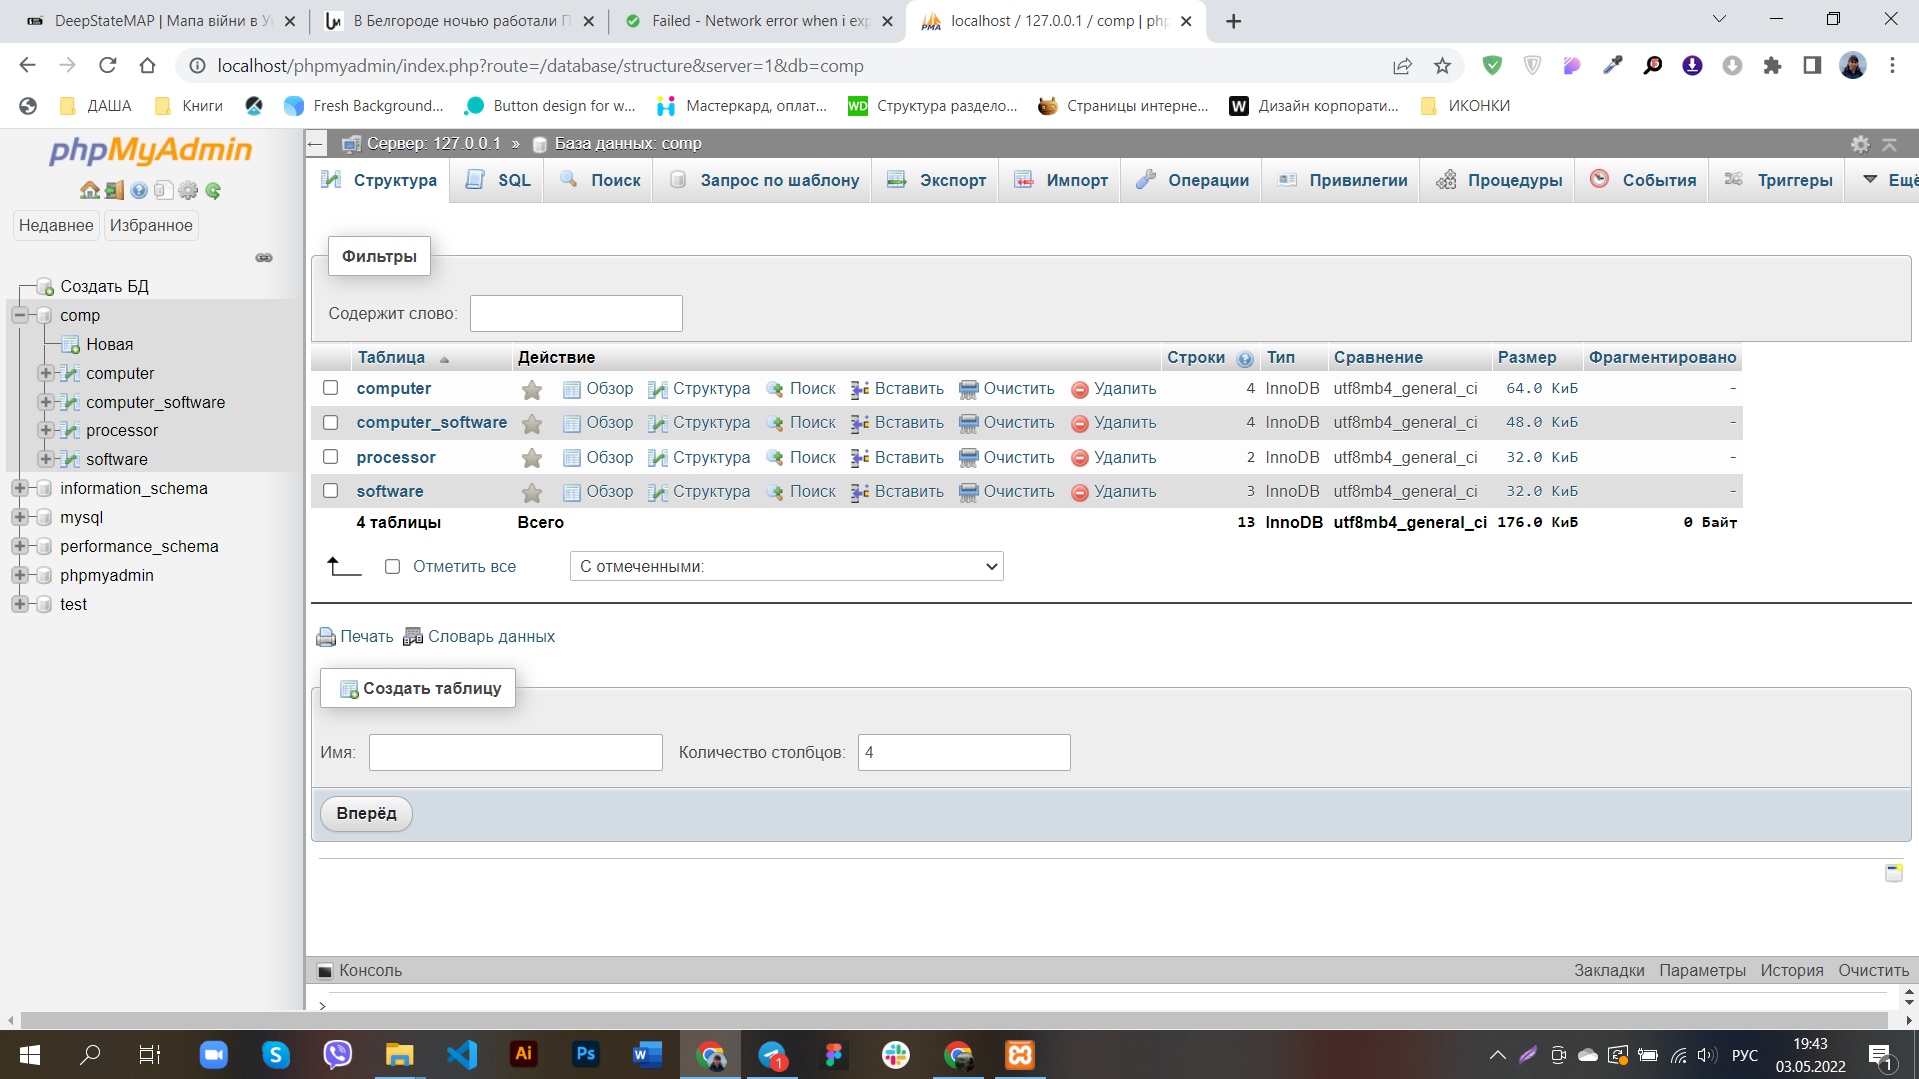Screen dimensions: 1919x1079
Task: Open Structure of the software table
Action: [x=710, y=491]
